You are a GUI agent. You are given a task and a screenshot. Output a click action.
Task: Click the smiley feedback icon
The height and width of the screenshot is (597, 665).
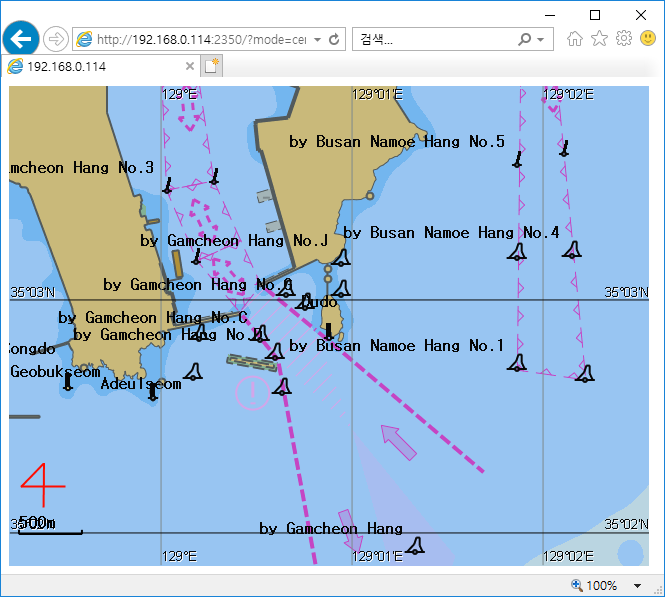click(647, 39)
